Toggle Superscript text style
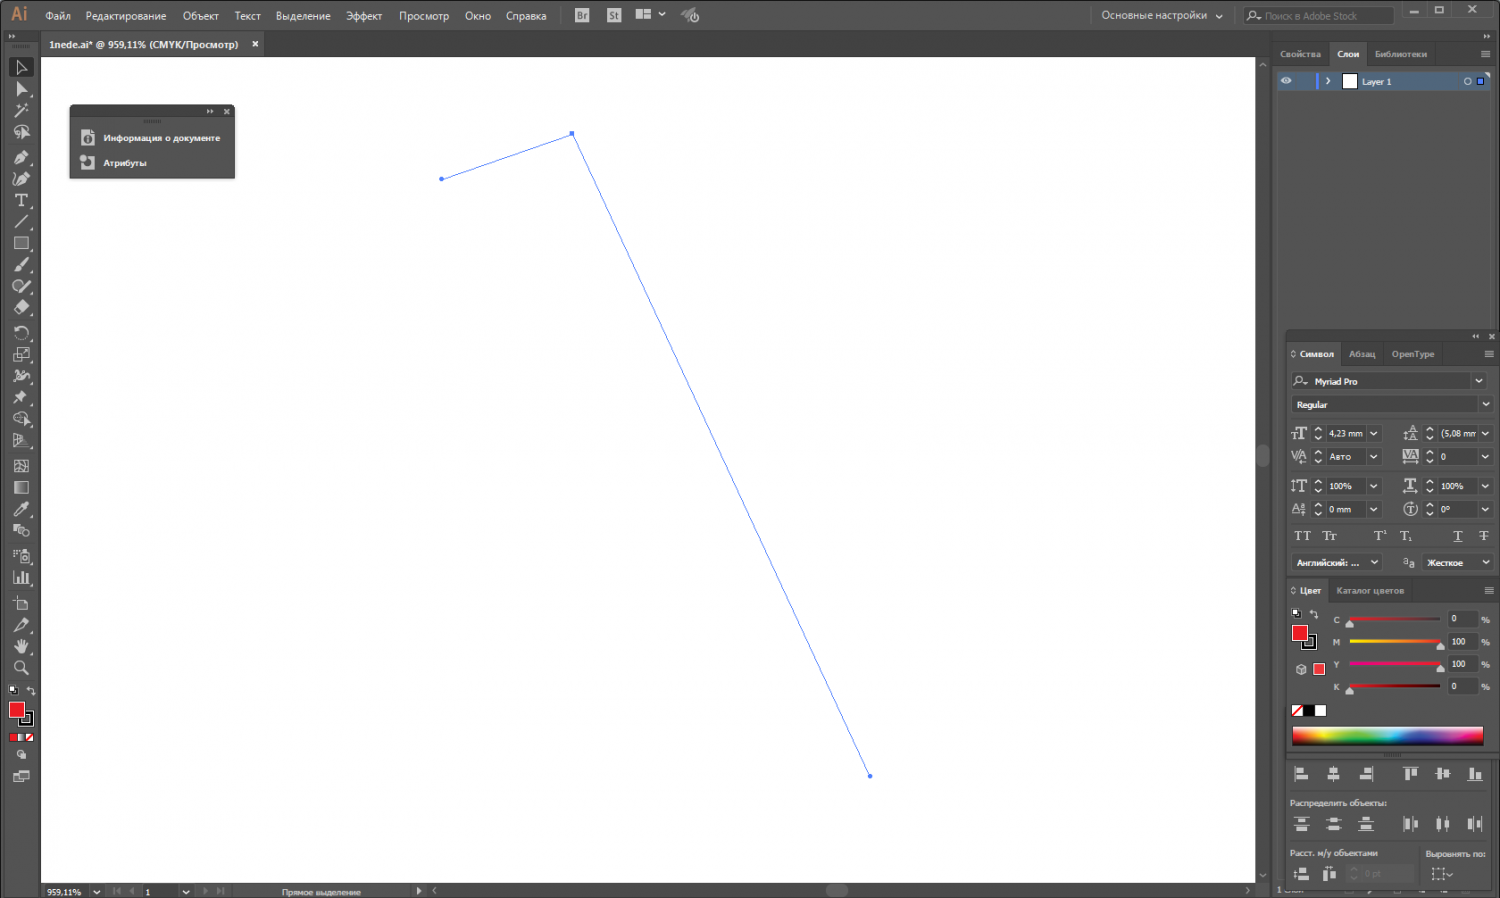This screenshot has height=898, width=1500. tap(1380, 536)
